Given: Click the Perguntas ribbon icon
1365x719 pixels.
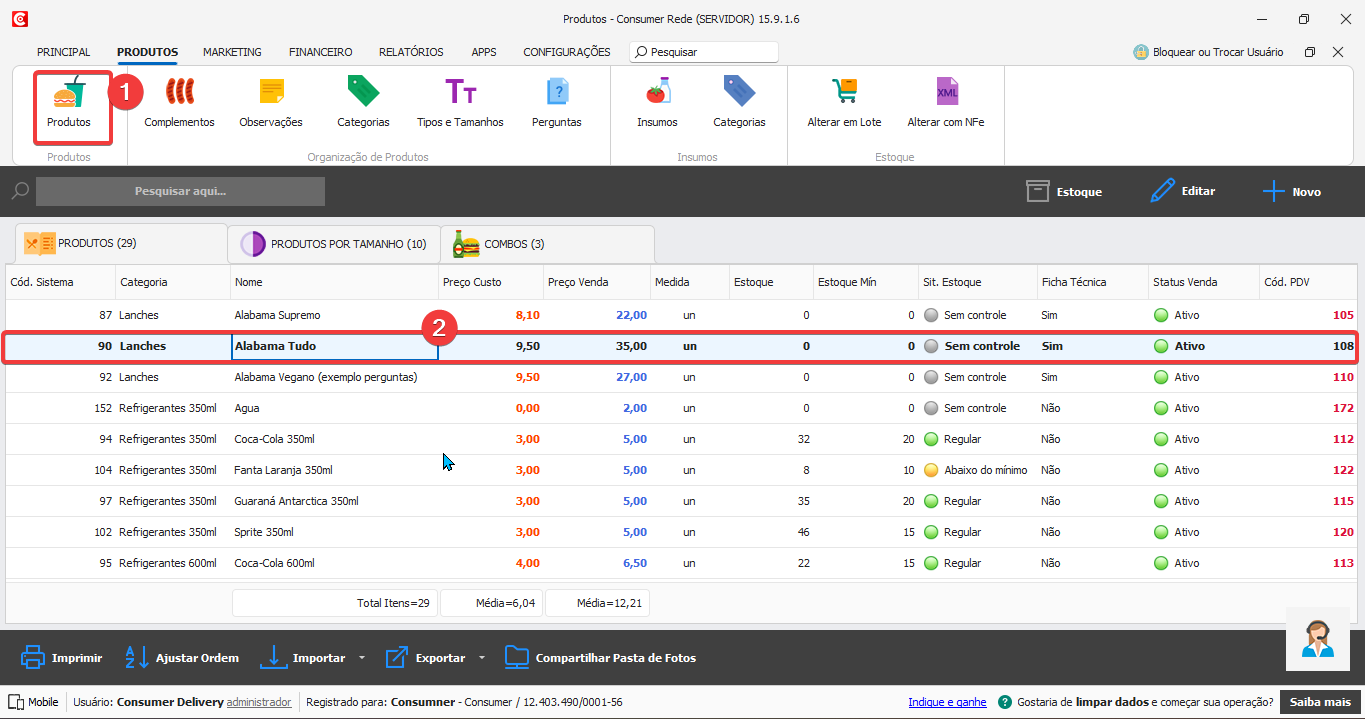Looking at the screenshot, I should click(557, 94).
